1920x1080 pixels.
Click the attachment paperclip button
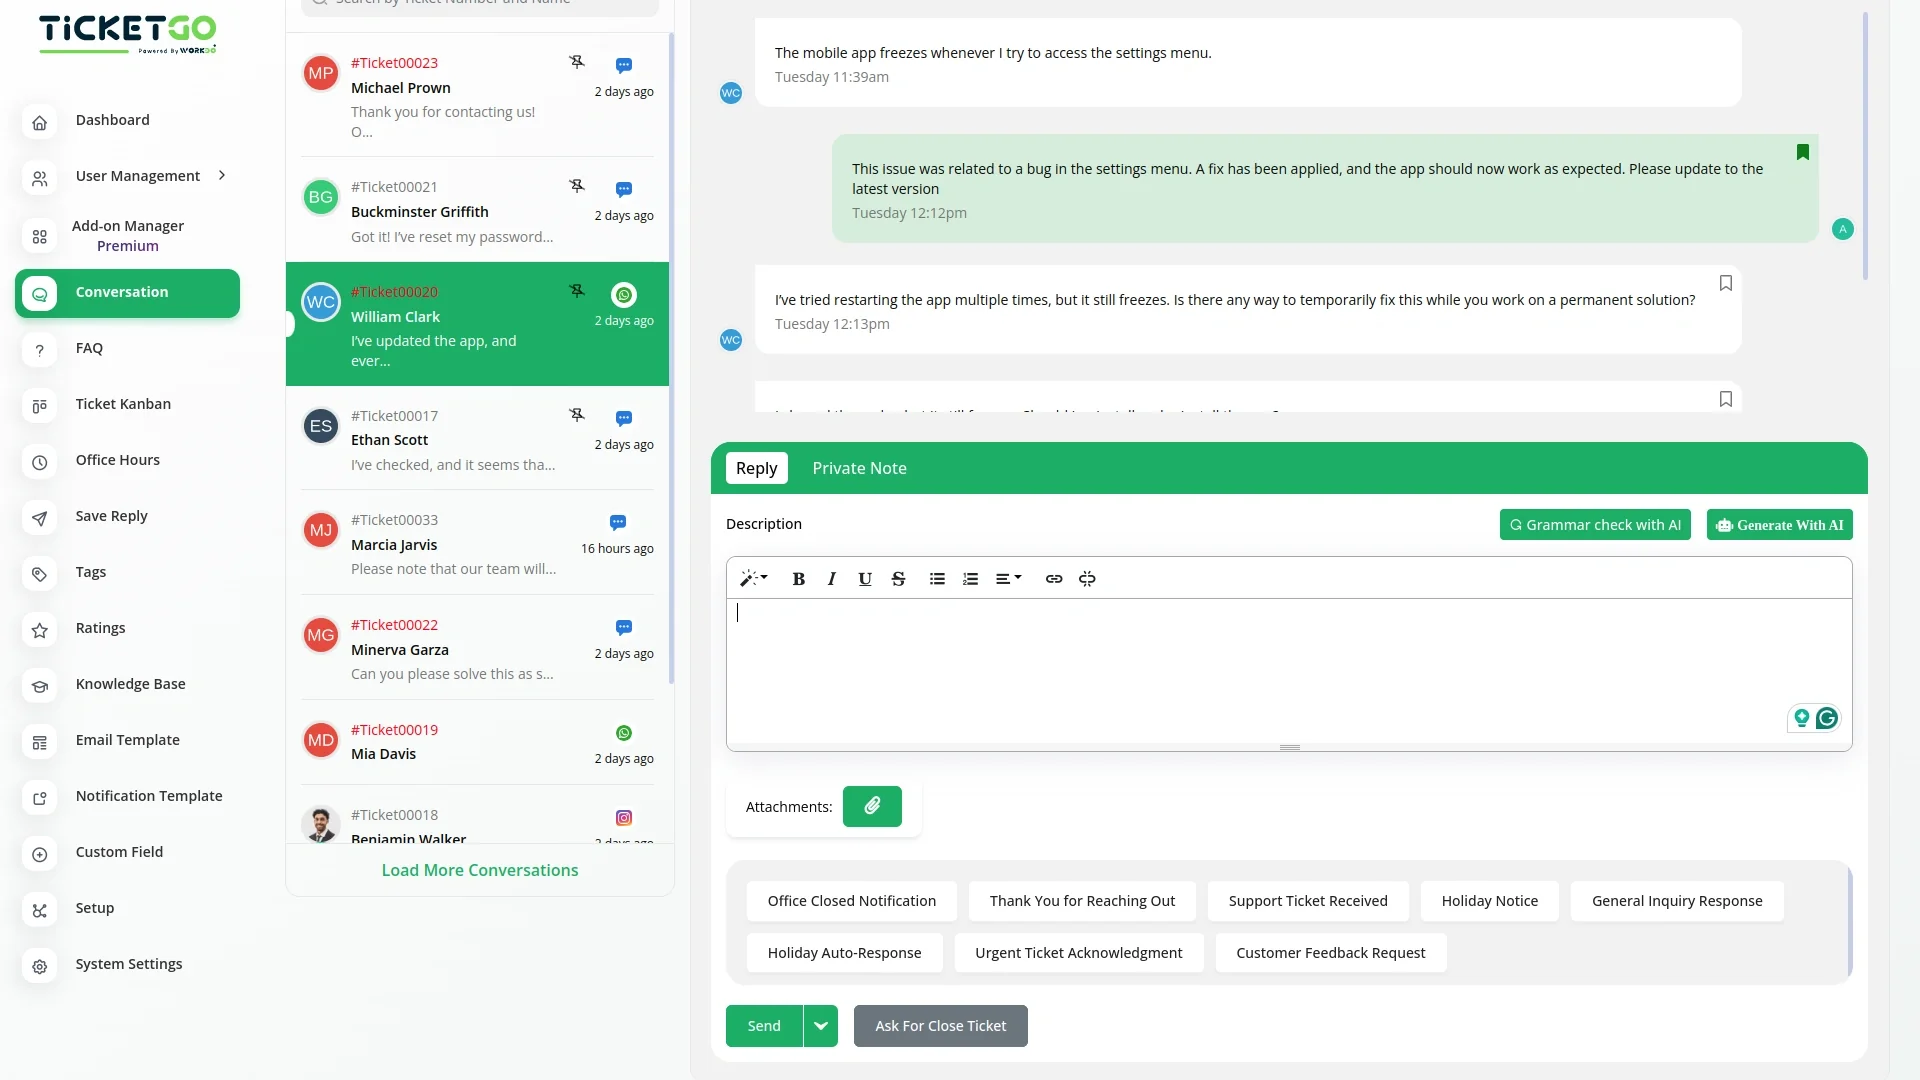872,806
